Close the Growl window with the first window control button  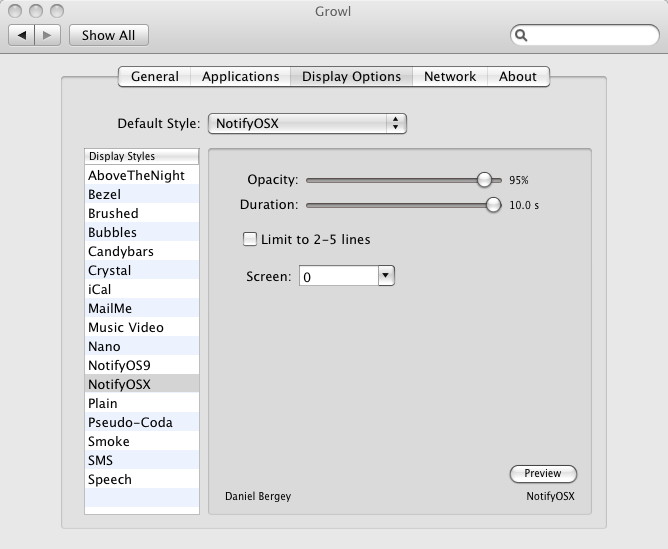(15, 11)
